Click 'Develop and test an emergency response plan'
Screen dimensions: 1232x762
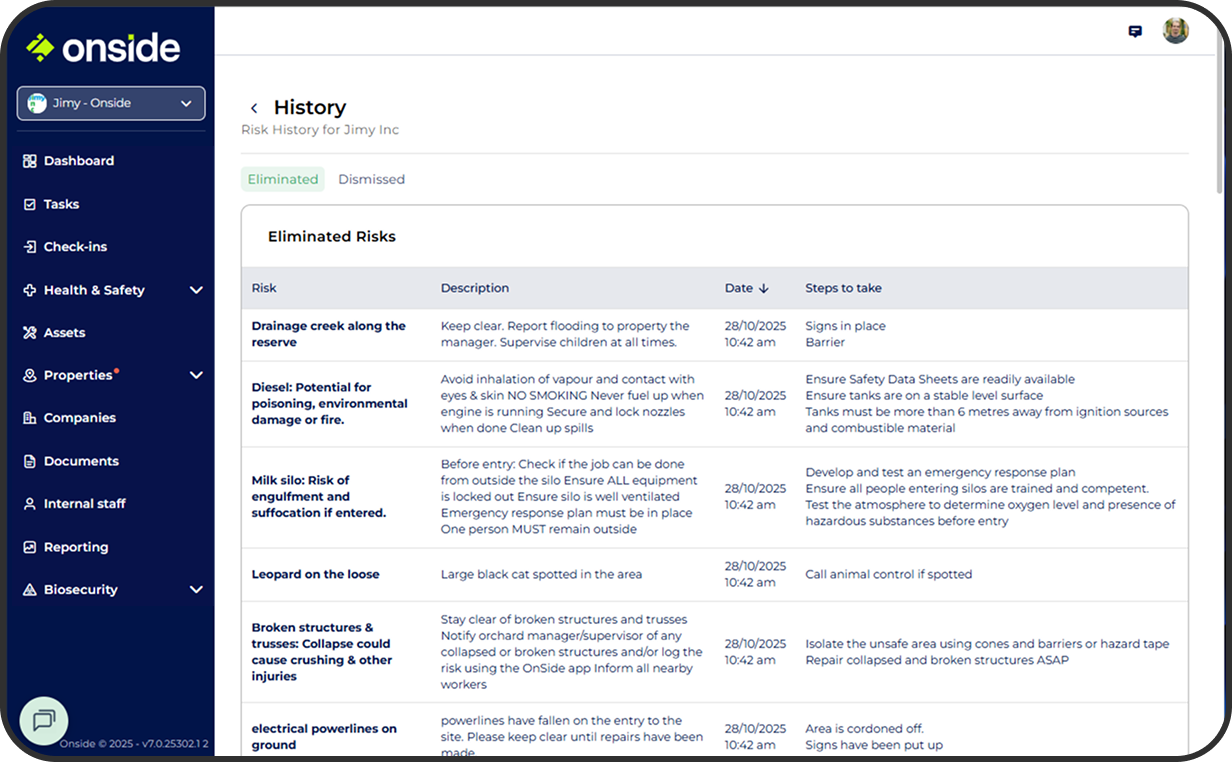point(941,473)
